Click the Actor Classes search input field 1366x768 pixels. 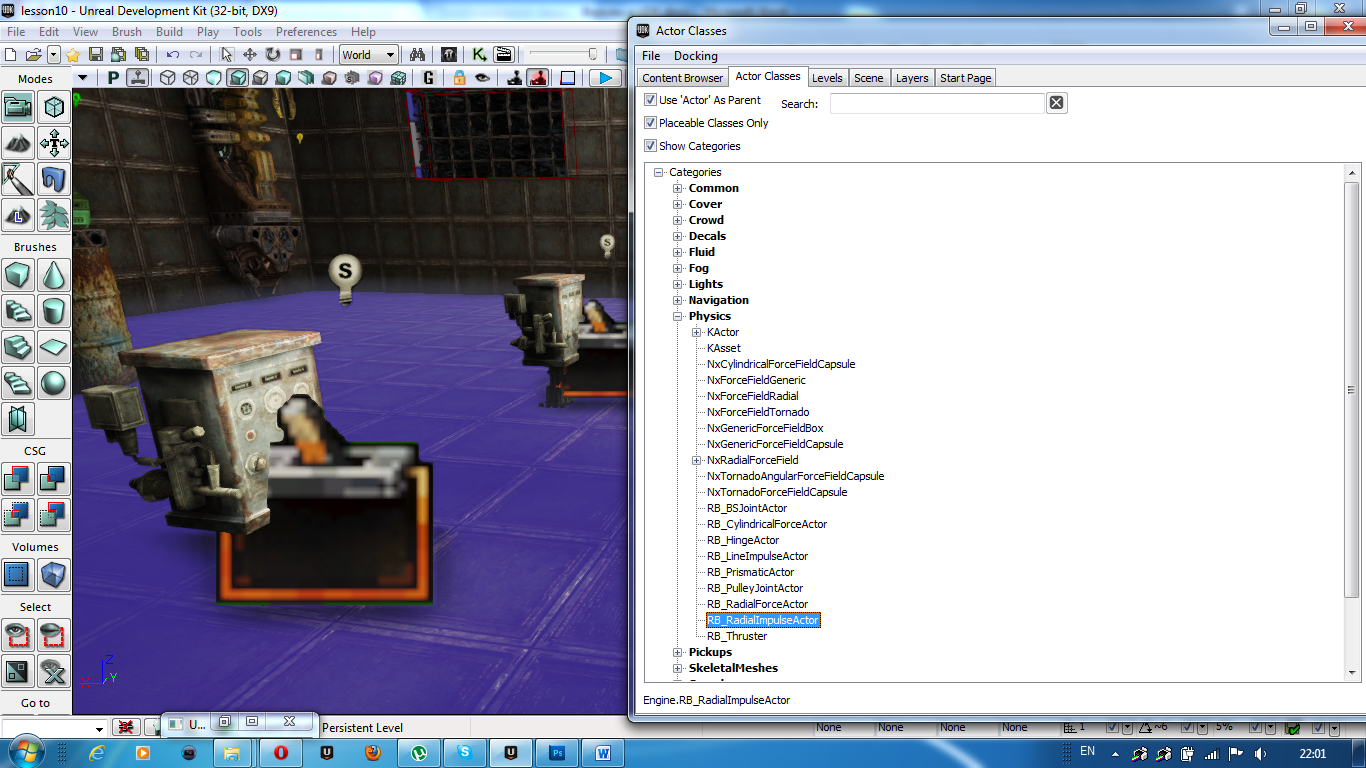(937, 103)
